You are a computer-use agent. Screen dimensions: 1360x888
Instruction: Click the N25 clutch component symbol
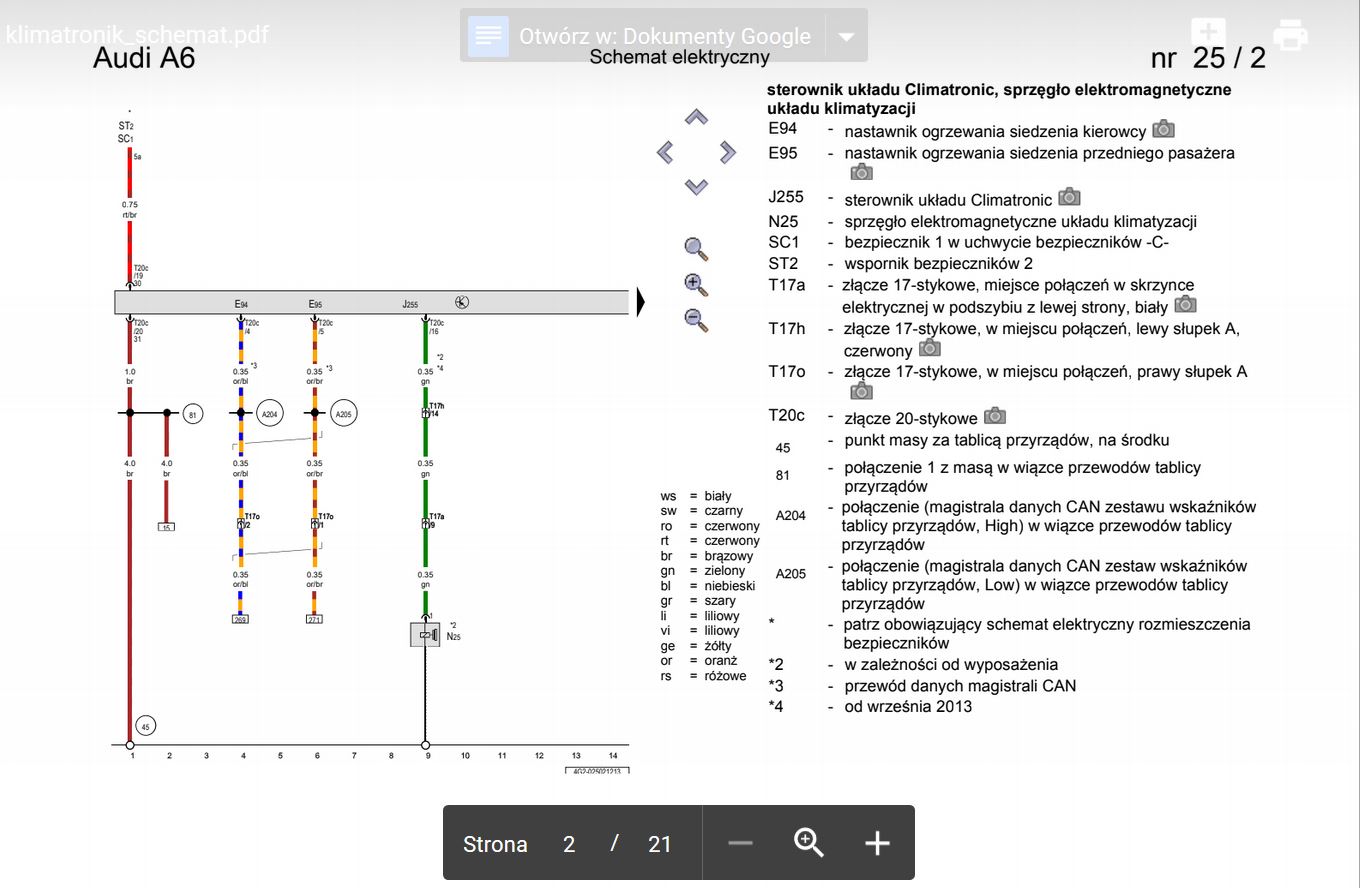tap(425, 634)
